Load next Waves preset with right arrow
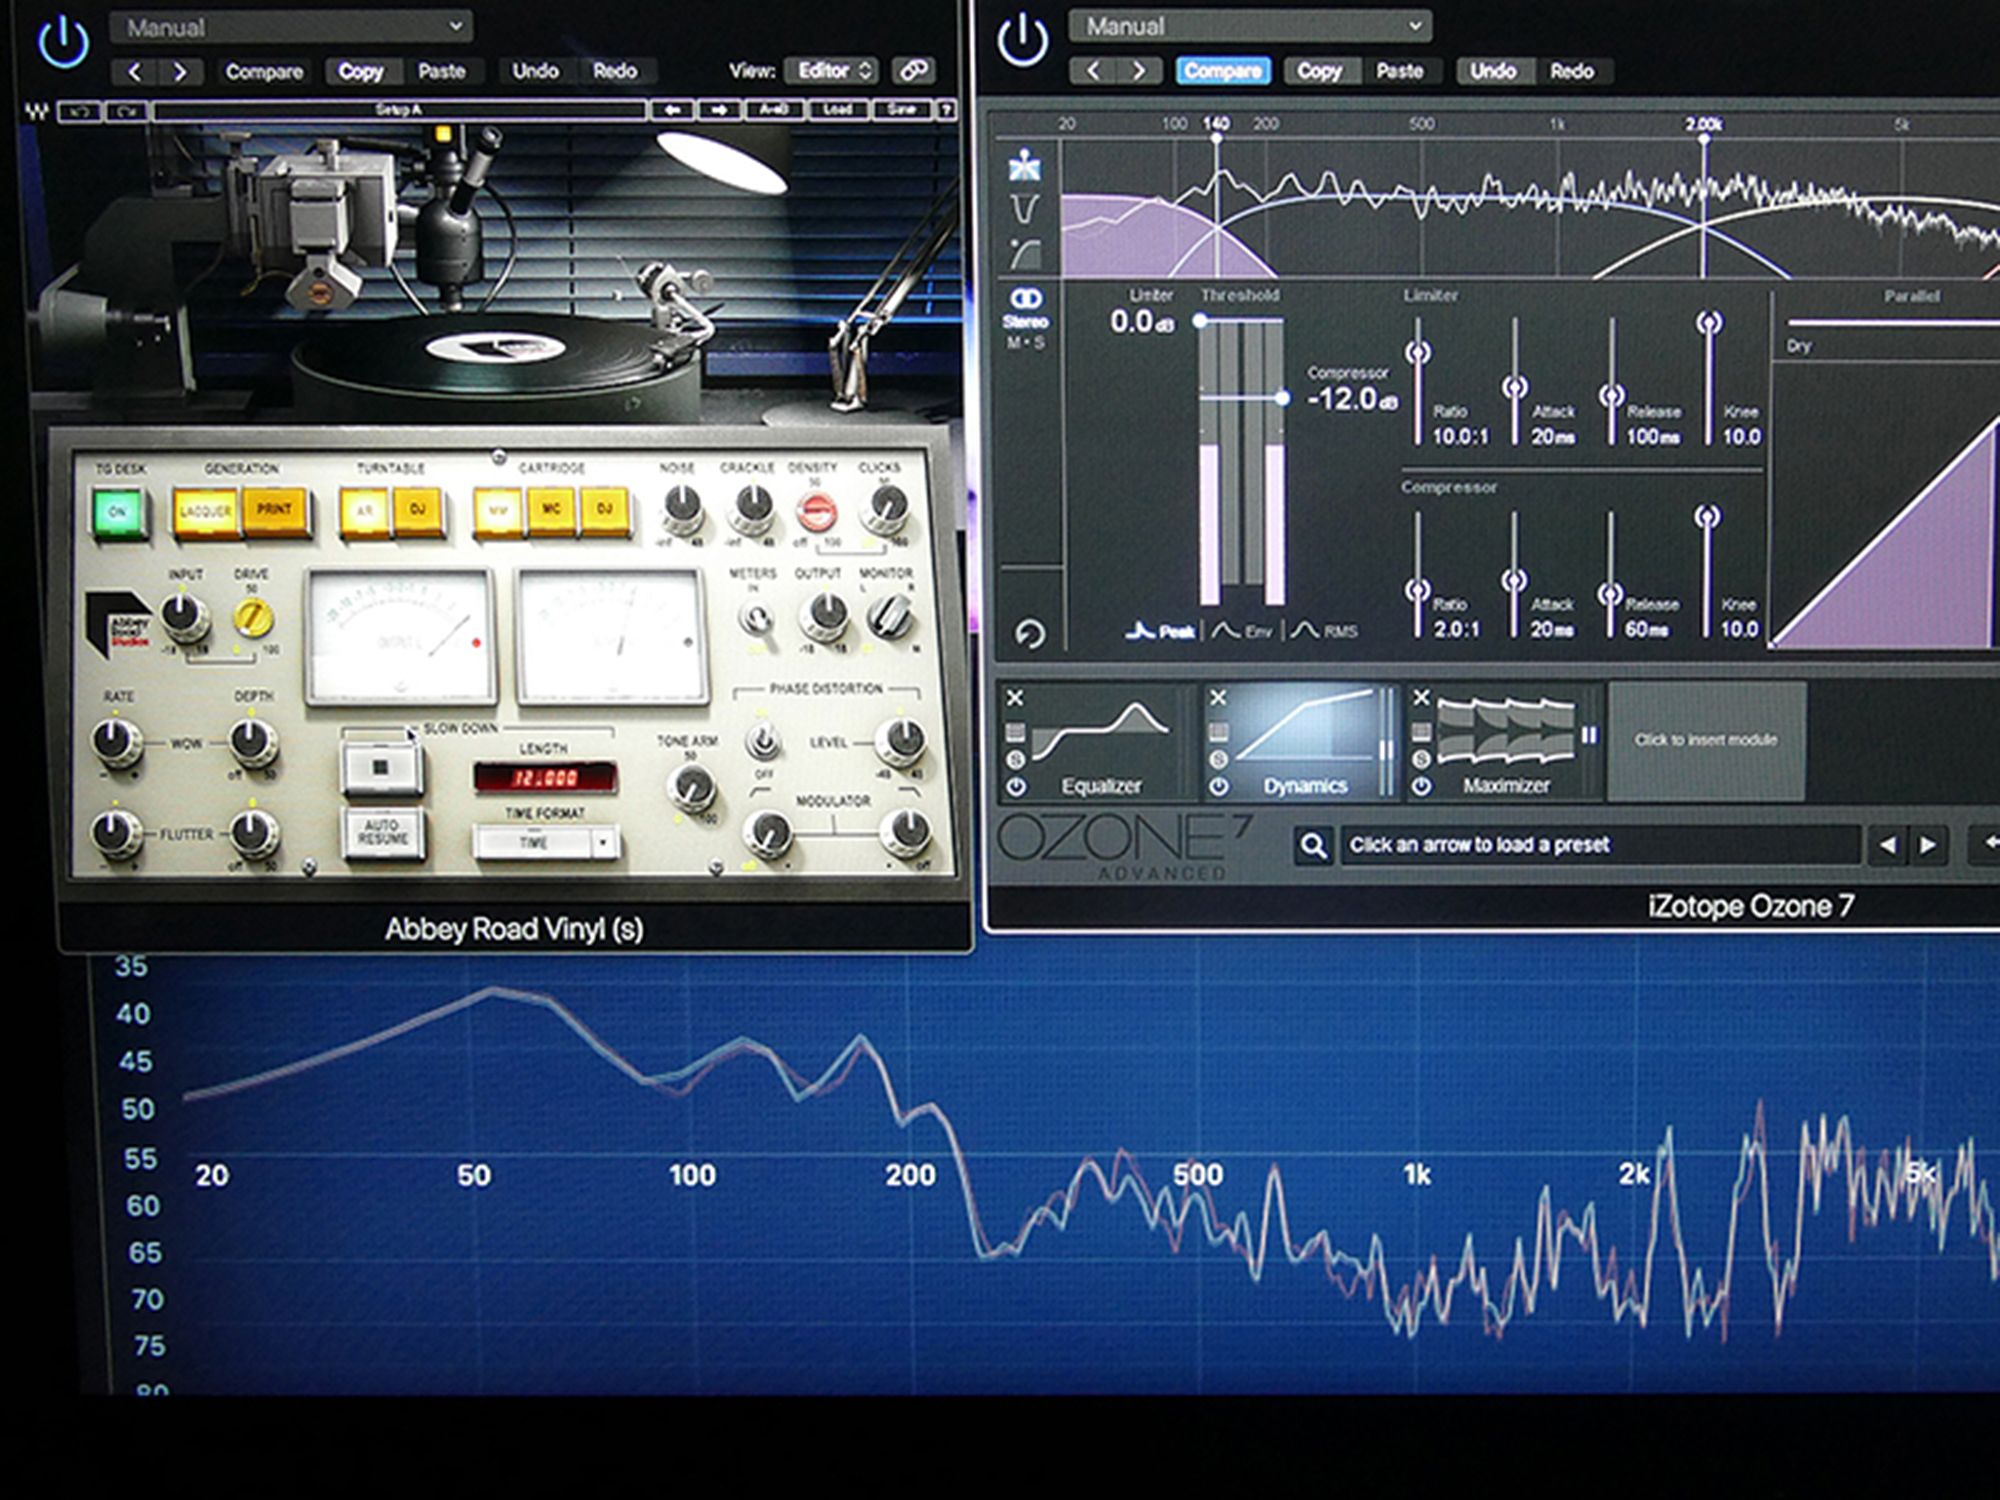This screenshot has width=2000, height=1500. coord(719,110)
